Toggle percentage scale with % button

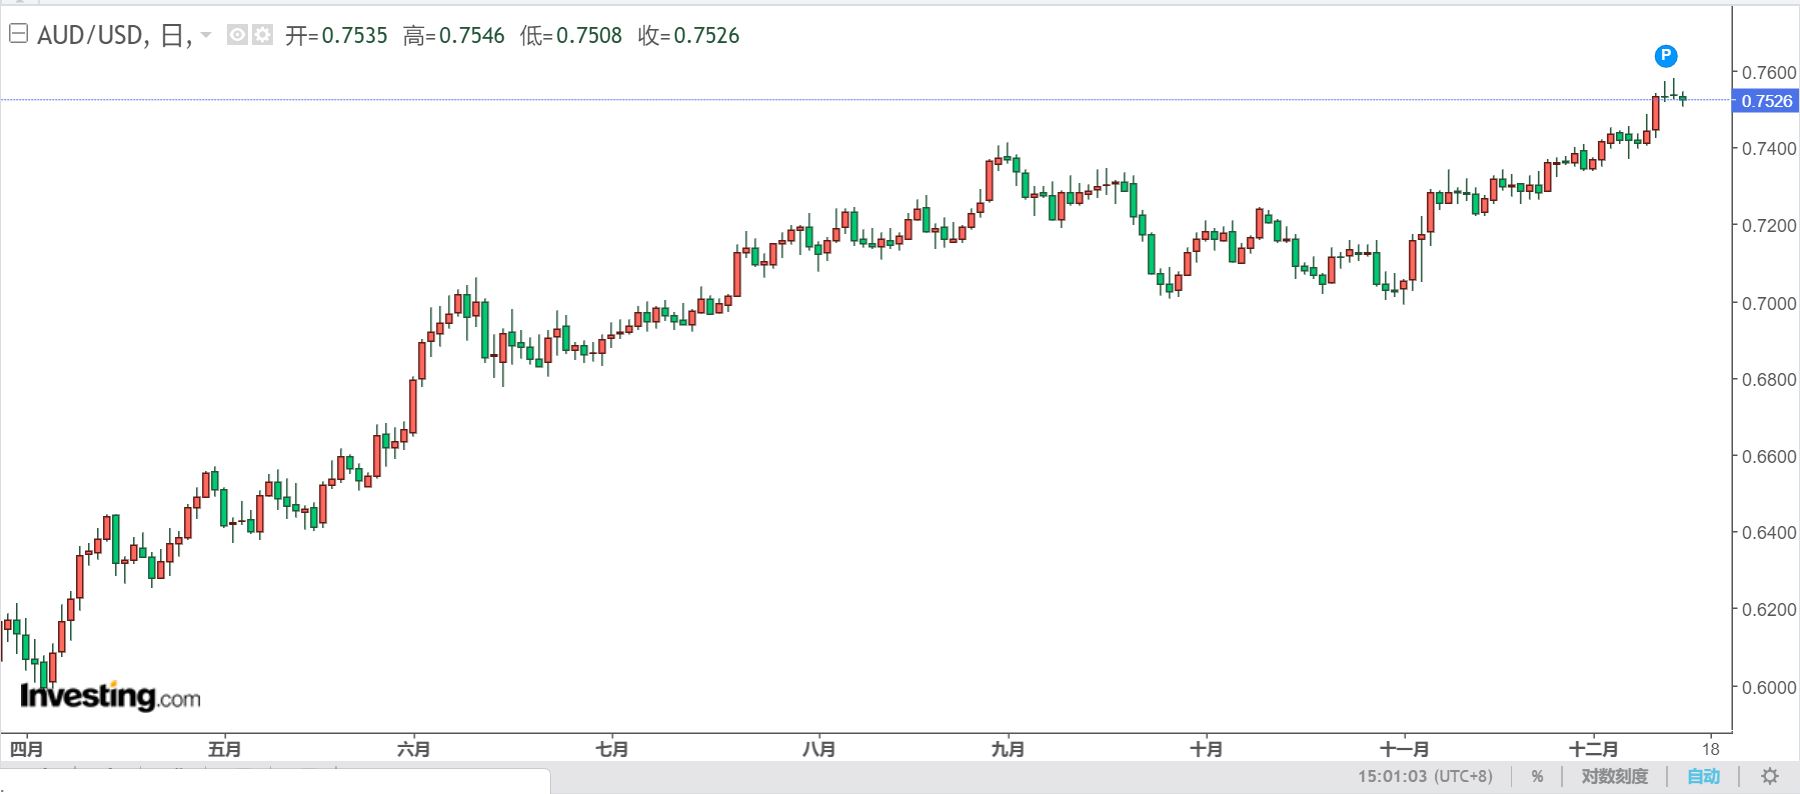pos(1537,776)
